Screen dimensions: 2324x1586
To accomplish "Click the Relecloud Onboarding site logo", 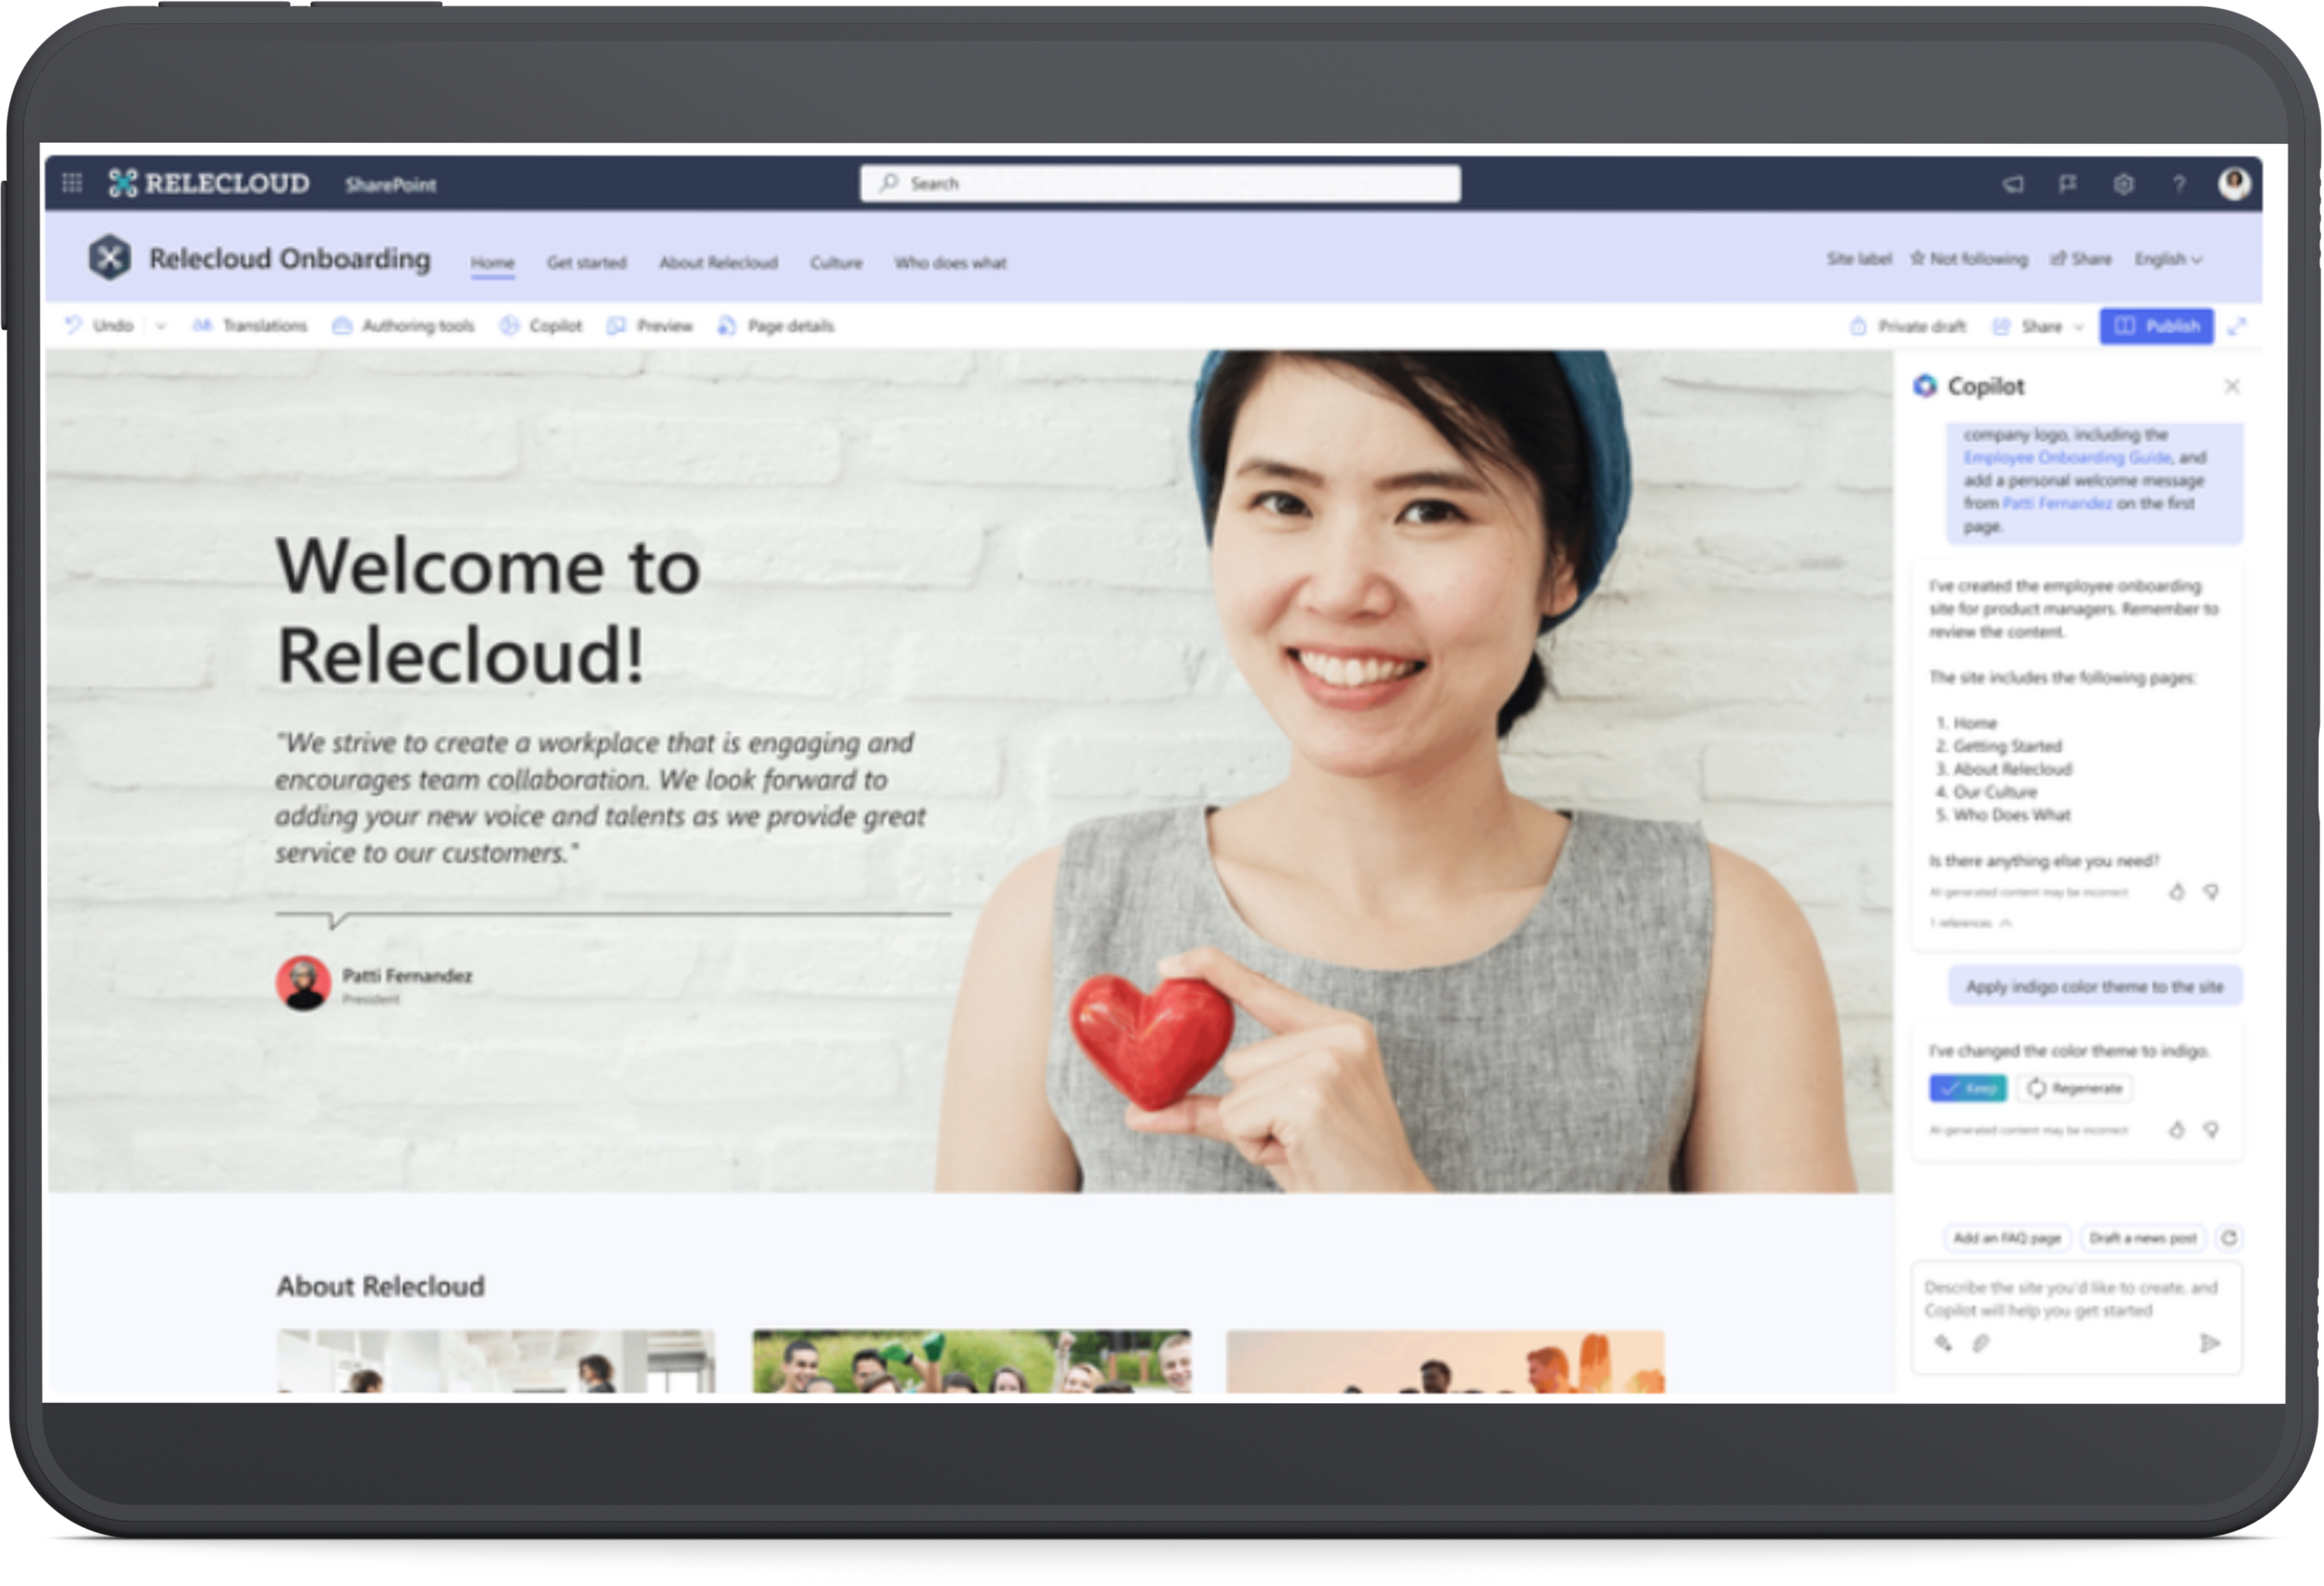I will point(109,257).
